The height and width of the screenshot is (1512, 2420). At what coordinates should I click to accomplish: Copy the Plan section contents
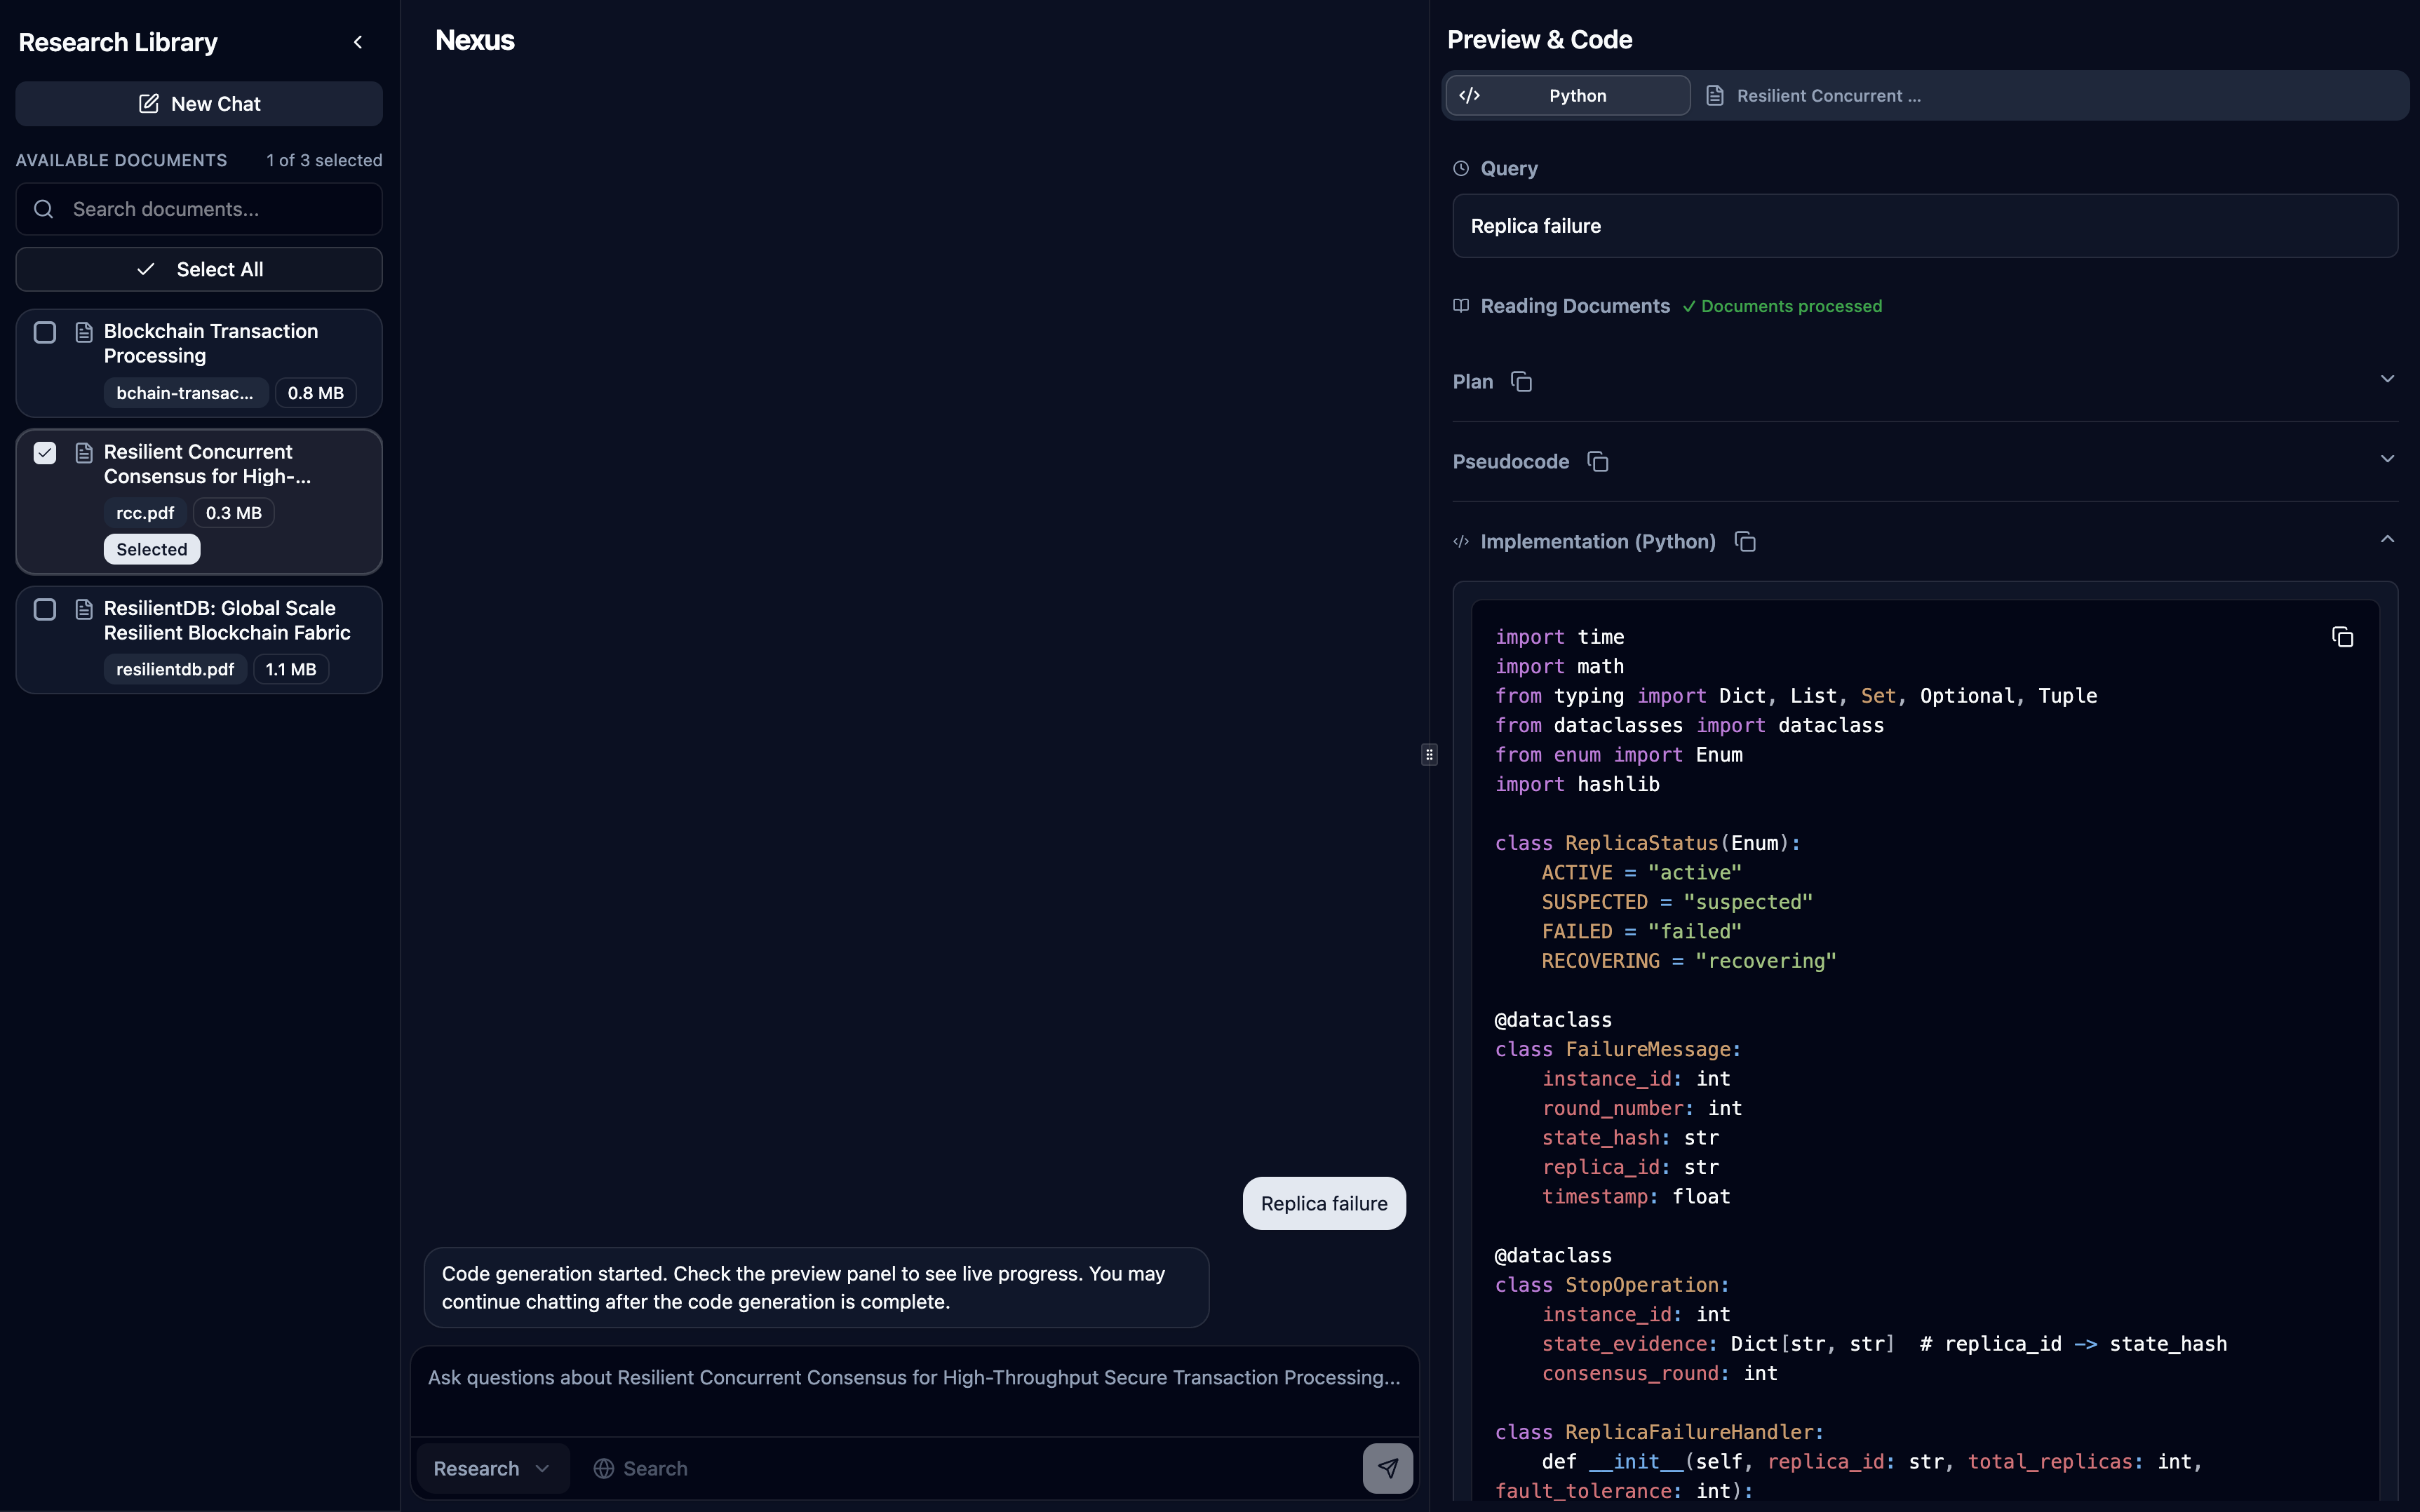(x=1521, y=381)
